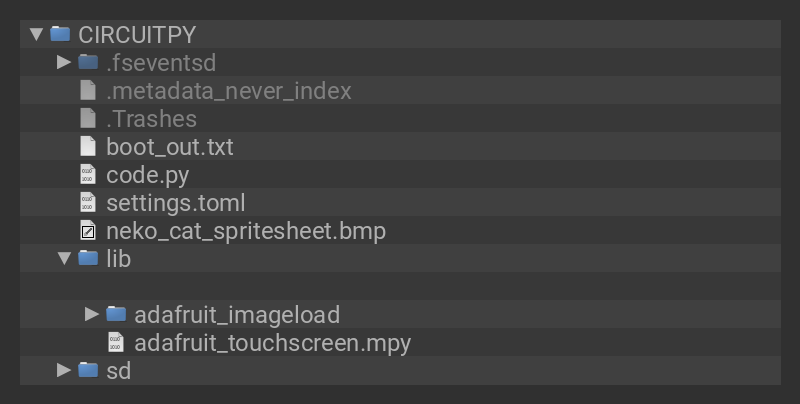The height and width of the screenshot is (404, 800).
Task: Click the adafruit_imageload folder icon
Action: [x=116, y=314]
